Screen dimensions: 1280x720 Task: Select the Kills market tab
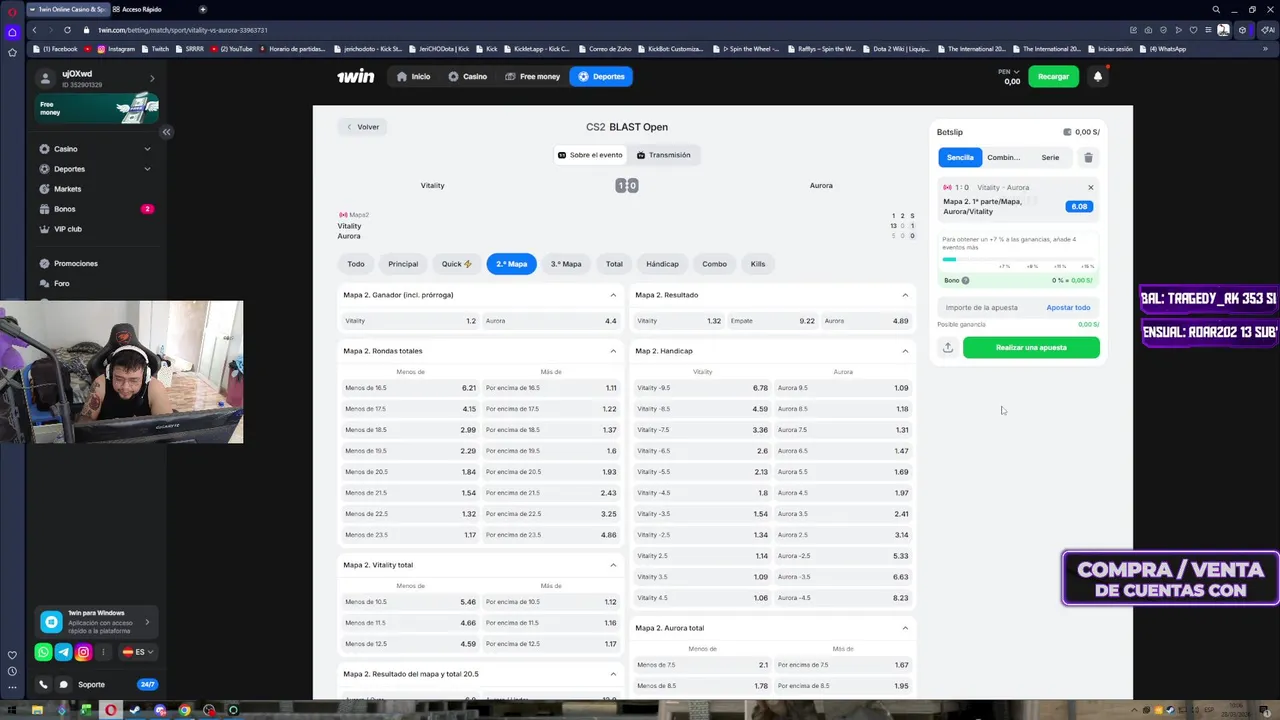[x=758, y=264]
